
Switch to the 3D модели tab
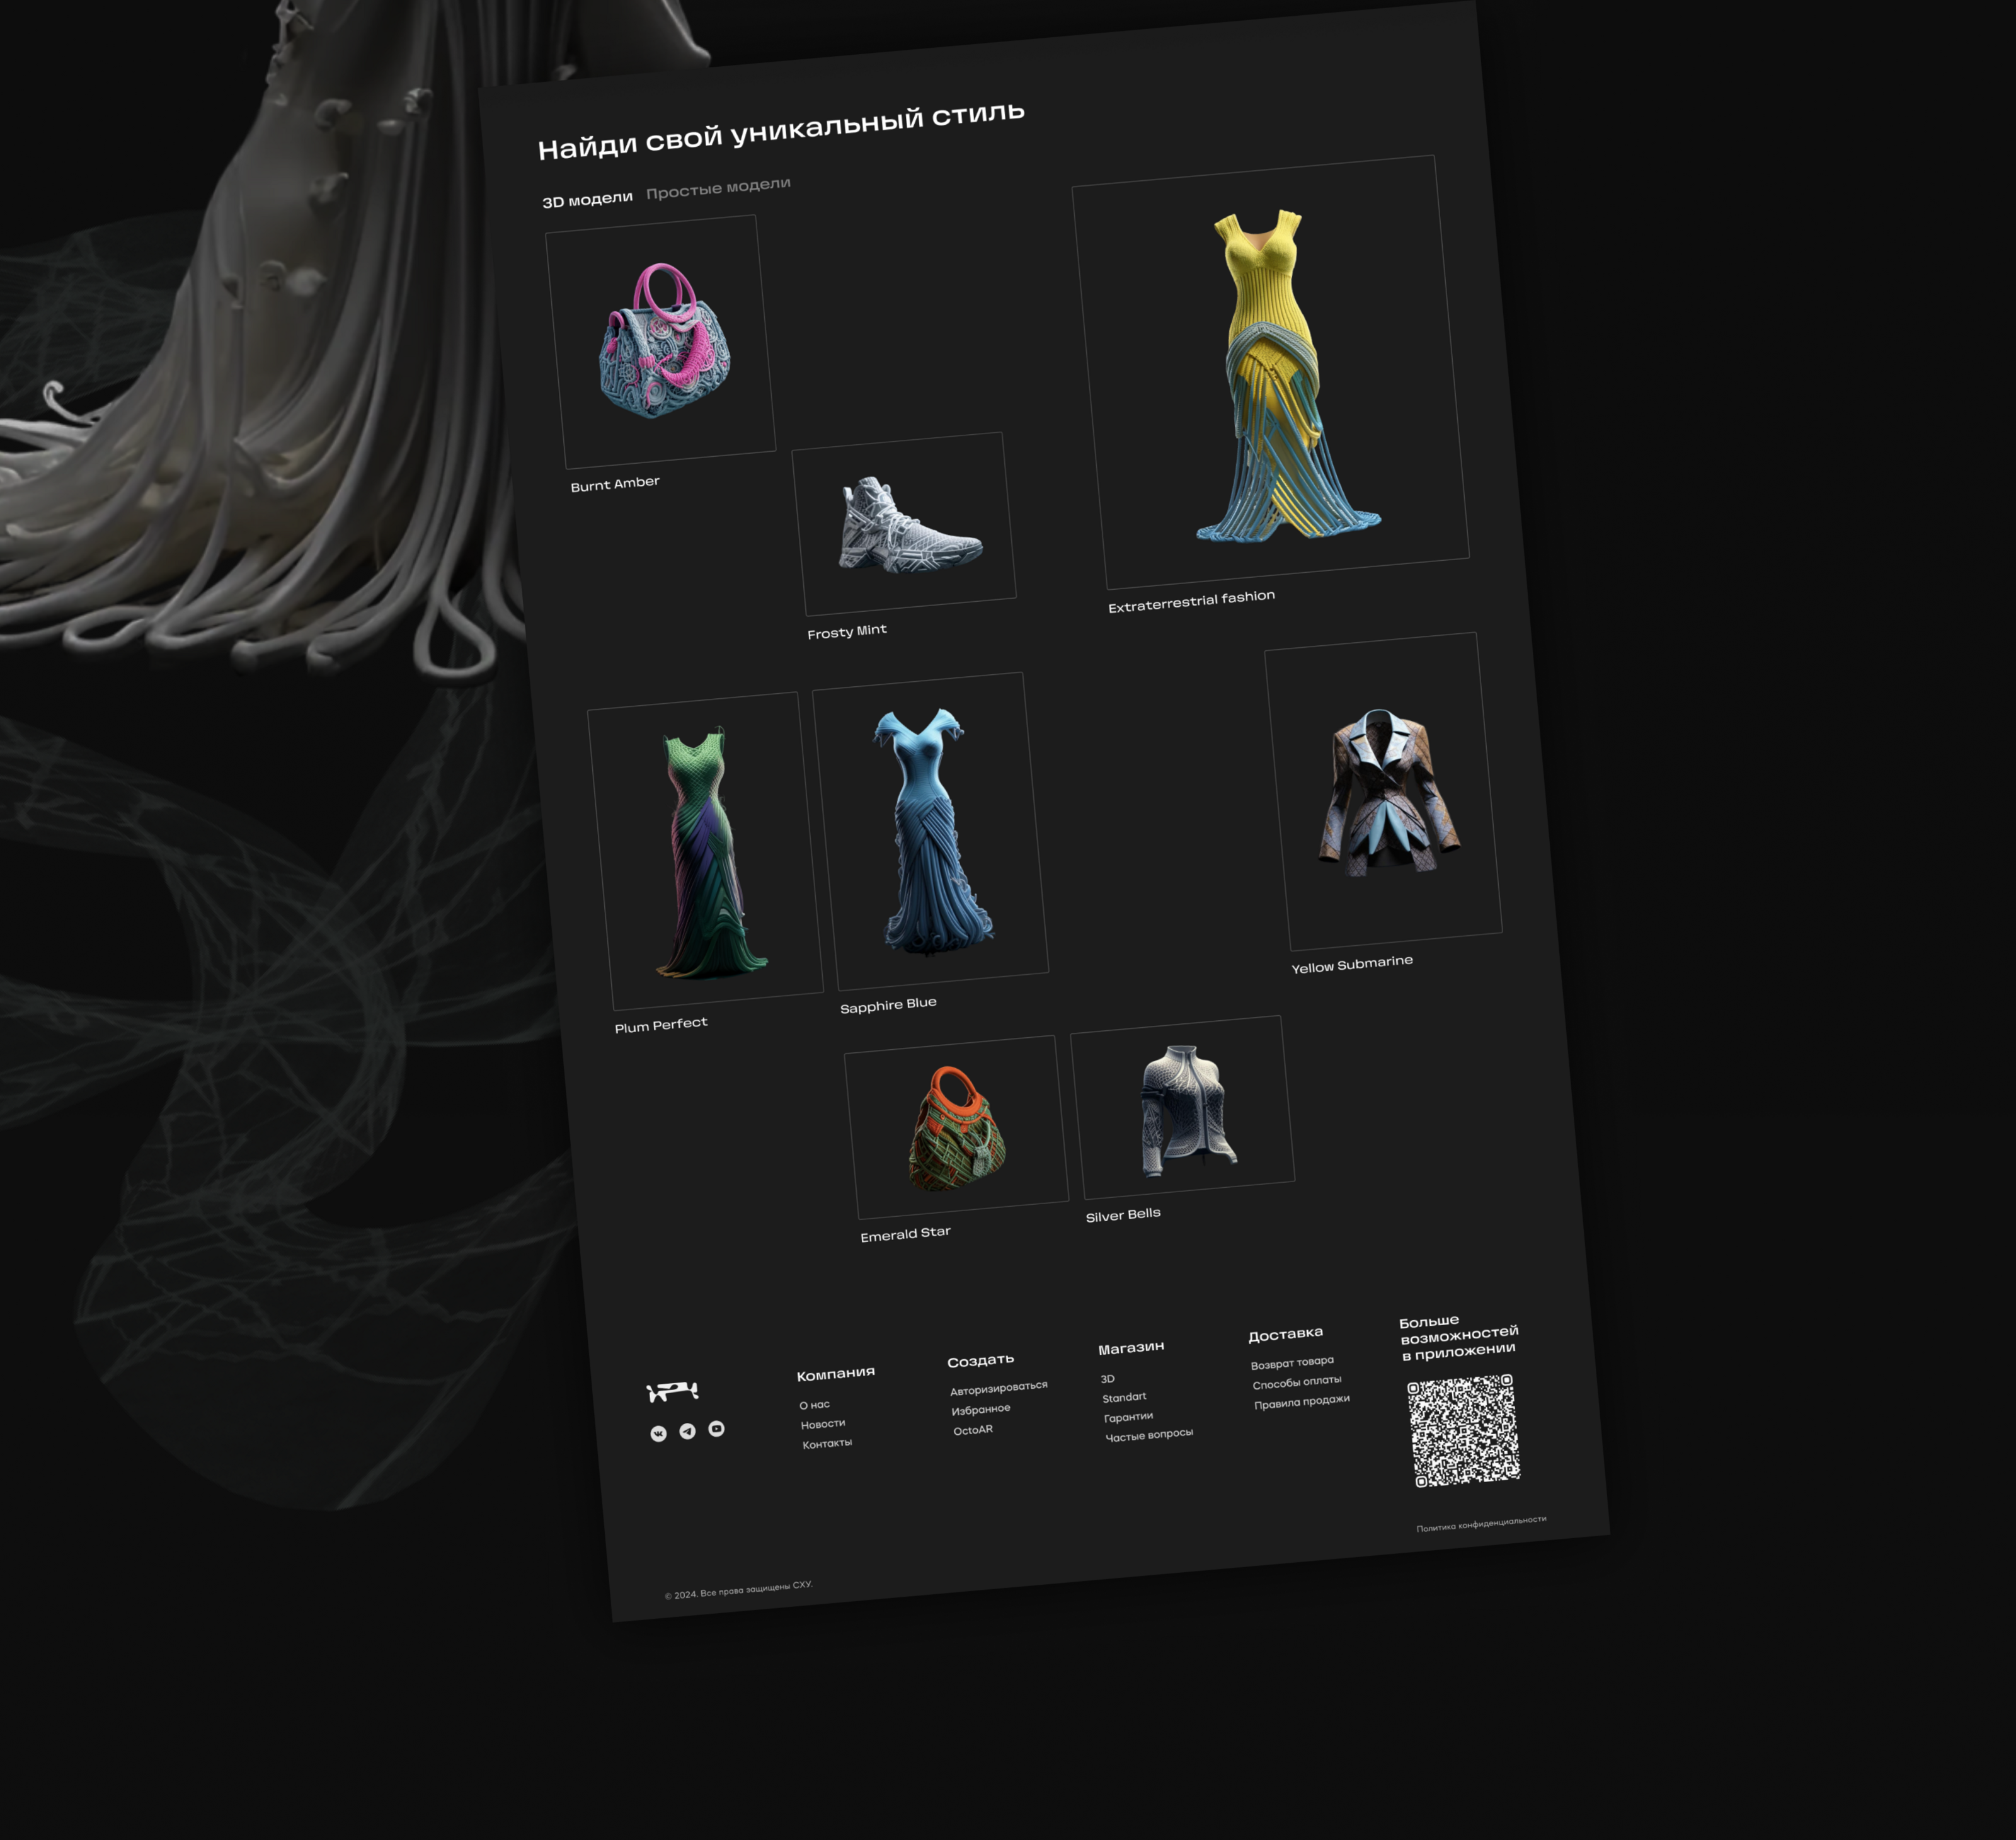[x=587, y=199]
